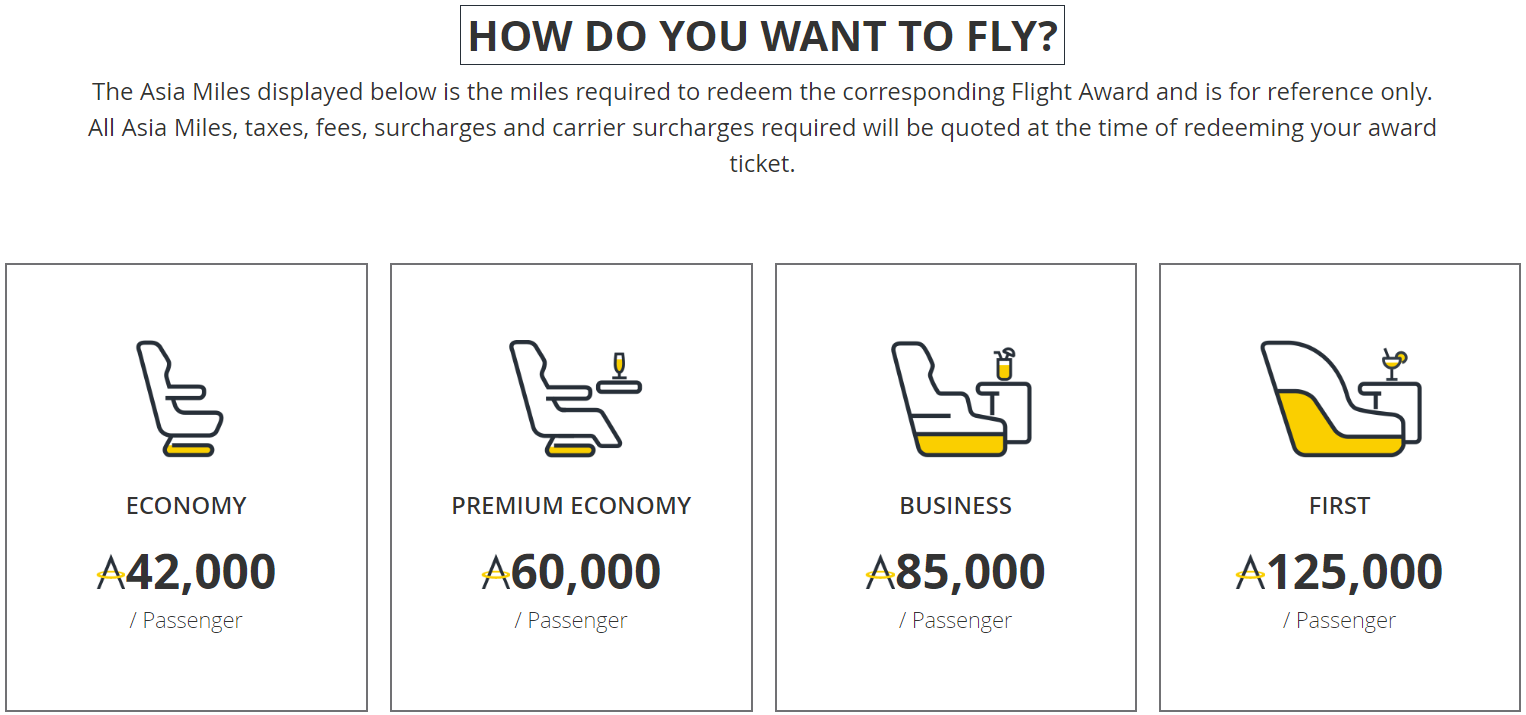1526x715 pixels.
Task: Select the 125,000 miles amount
Action: [1355, 573]
